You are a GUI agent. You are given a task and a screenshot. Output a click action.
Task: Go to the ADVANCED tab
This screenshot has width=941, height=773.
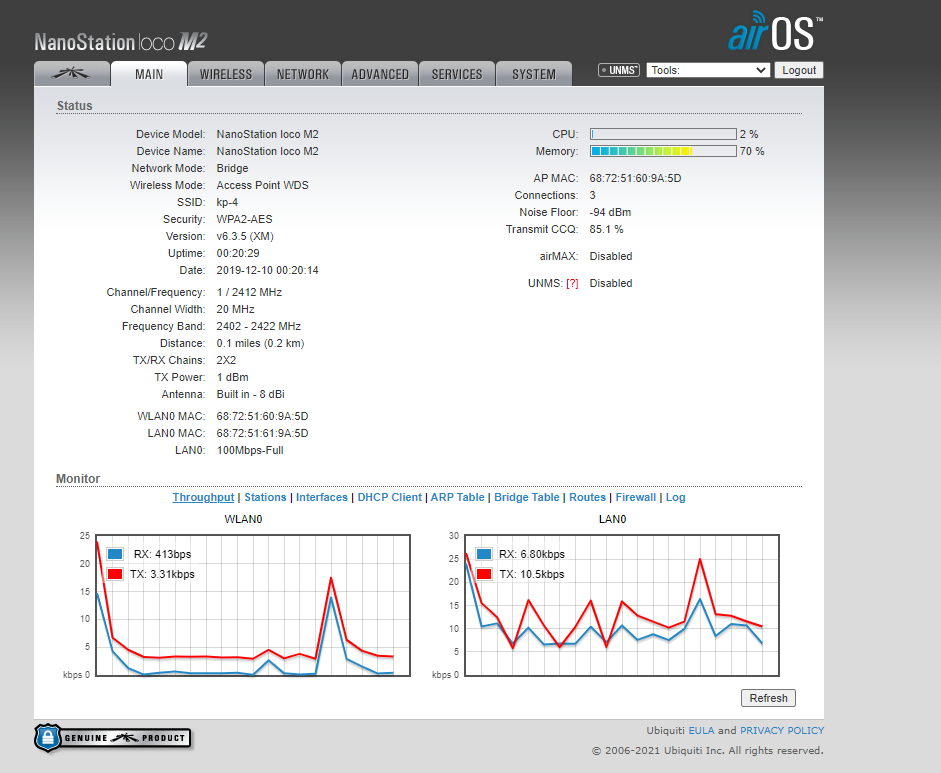tap(380, 74)
